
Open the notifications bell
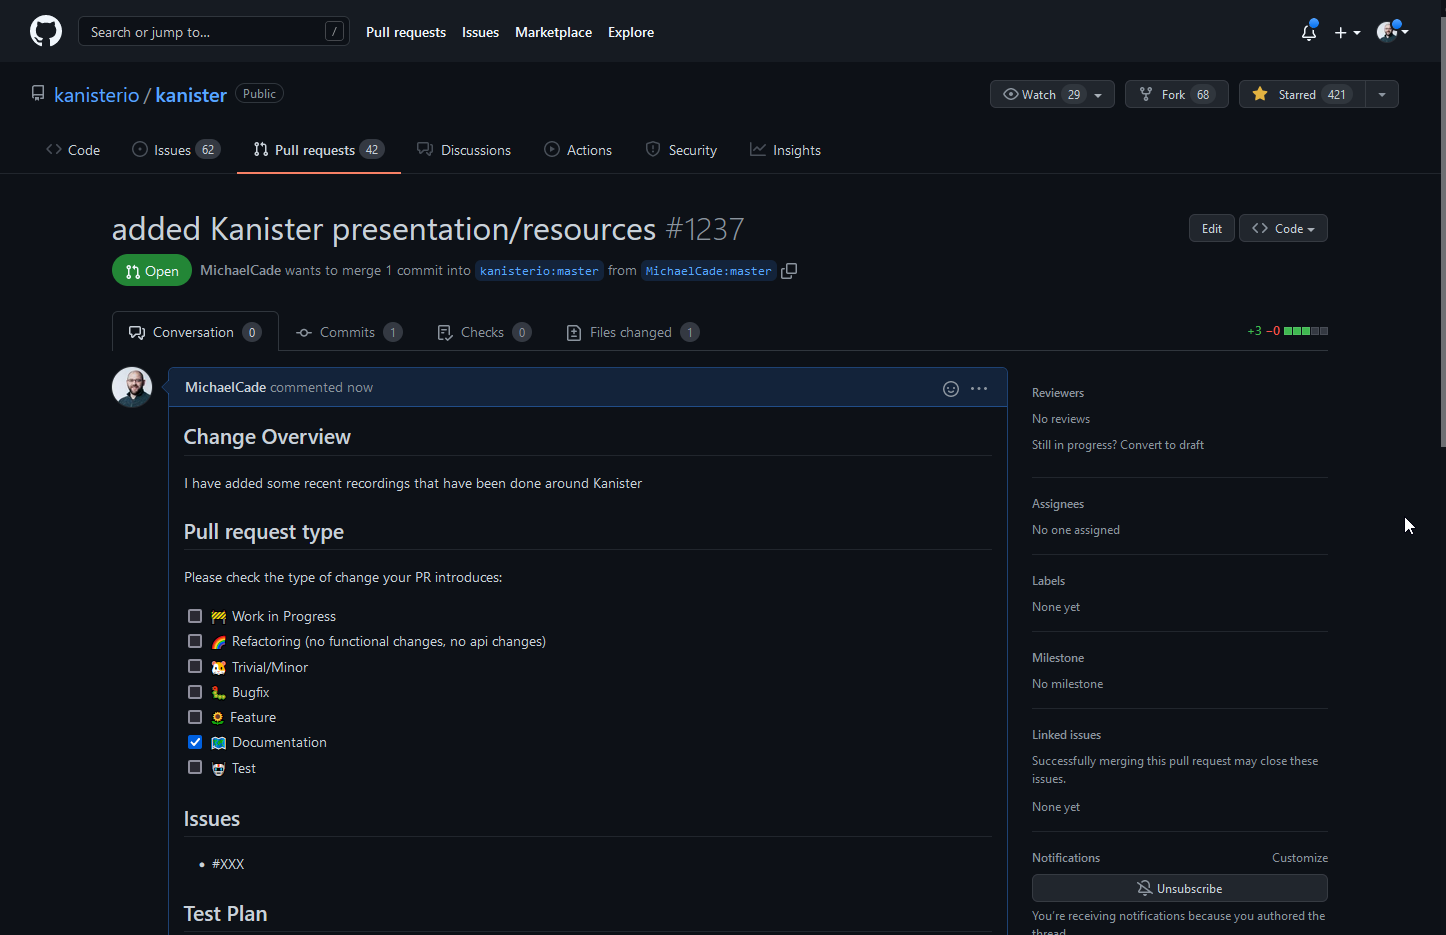click(1308, 32)
